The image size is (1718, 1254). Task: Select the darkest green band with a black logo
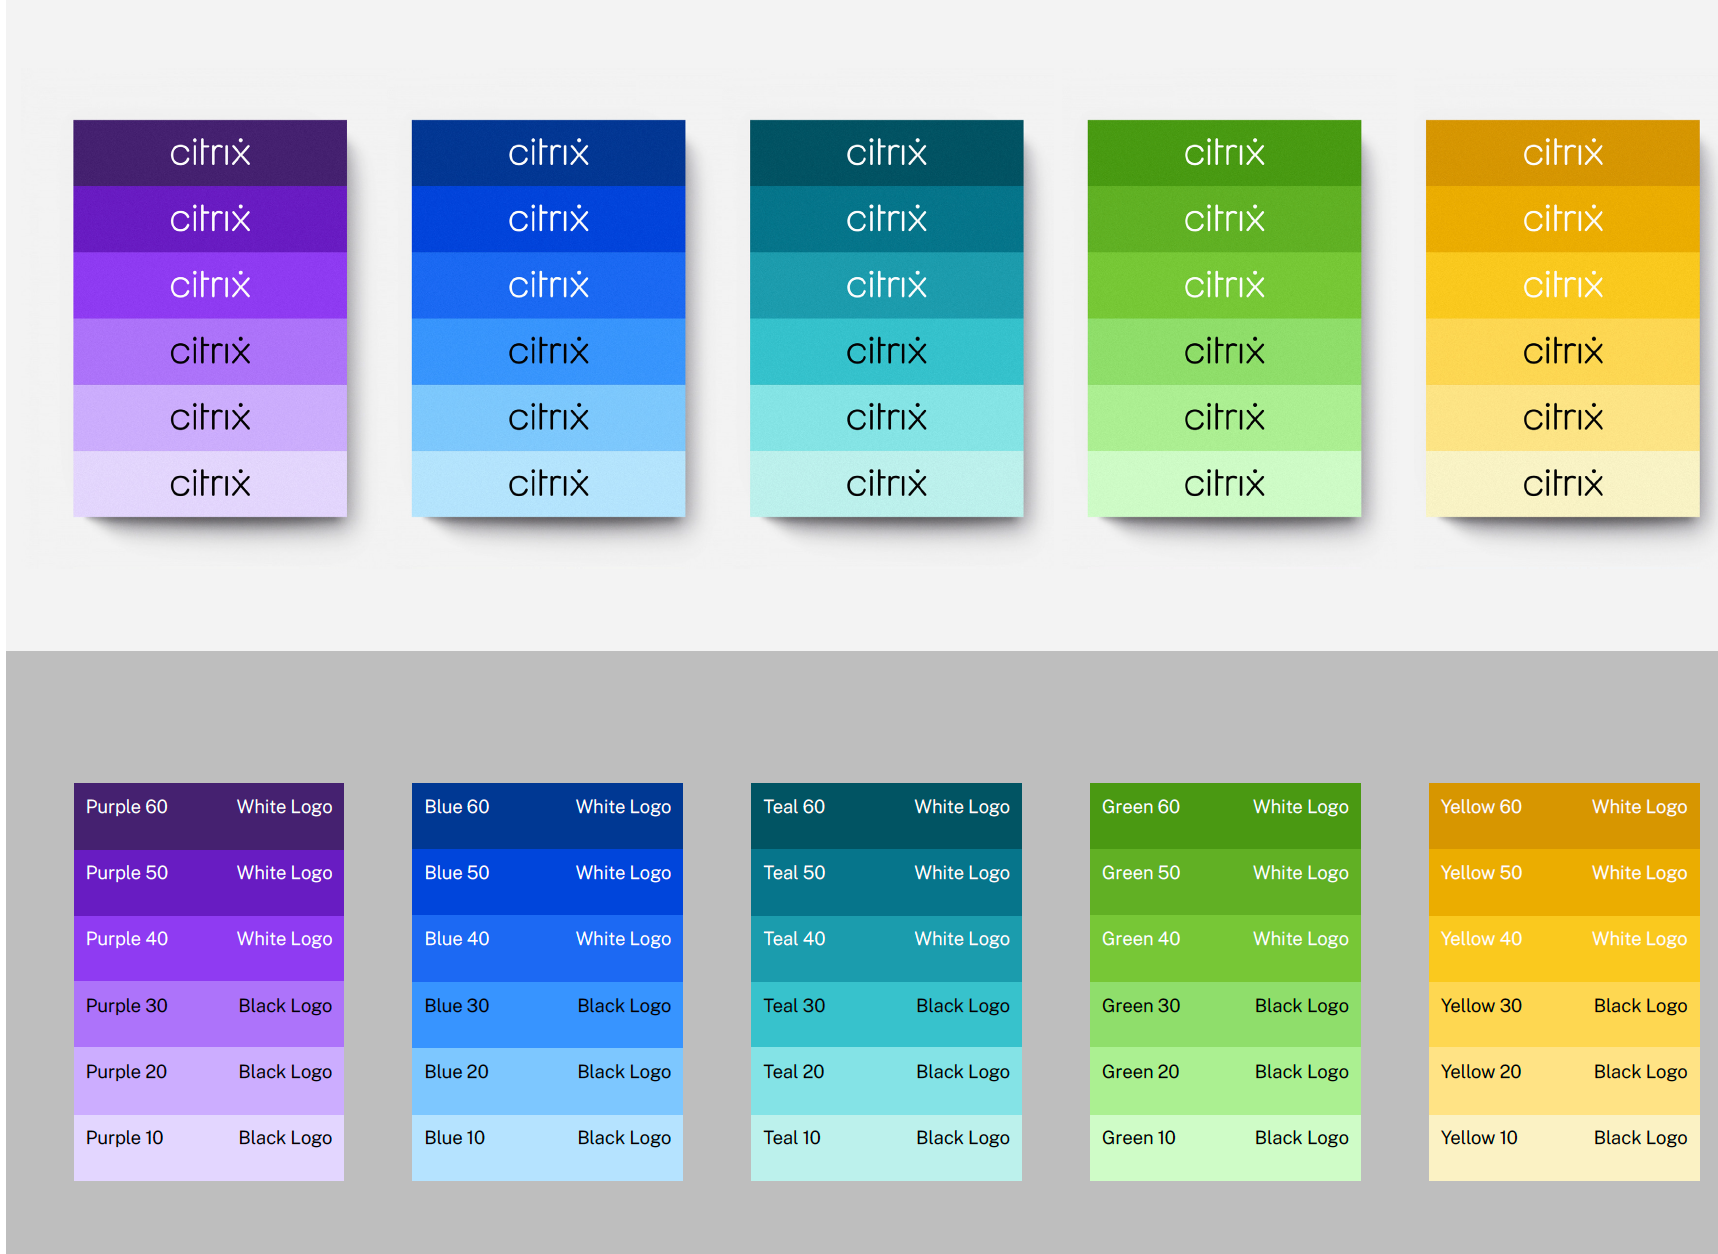pos(1224,352)
